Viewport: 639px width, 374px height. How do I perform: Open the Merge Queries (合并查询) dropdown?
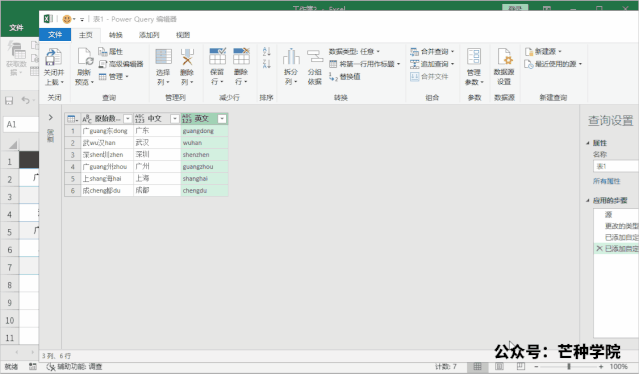432,51
